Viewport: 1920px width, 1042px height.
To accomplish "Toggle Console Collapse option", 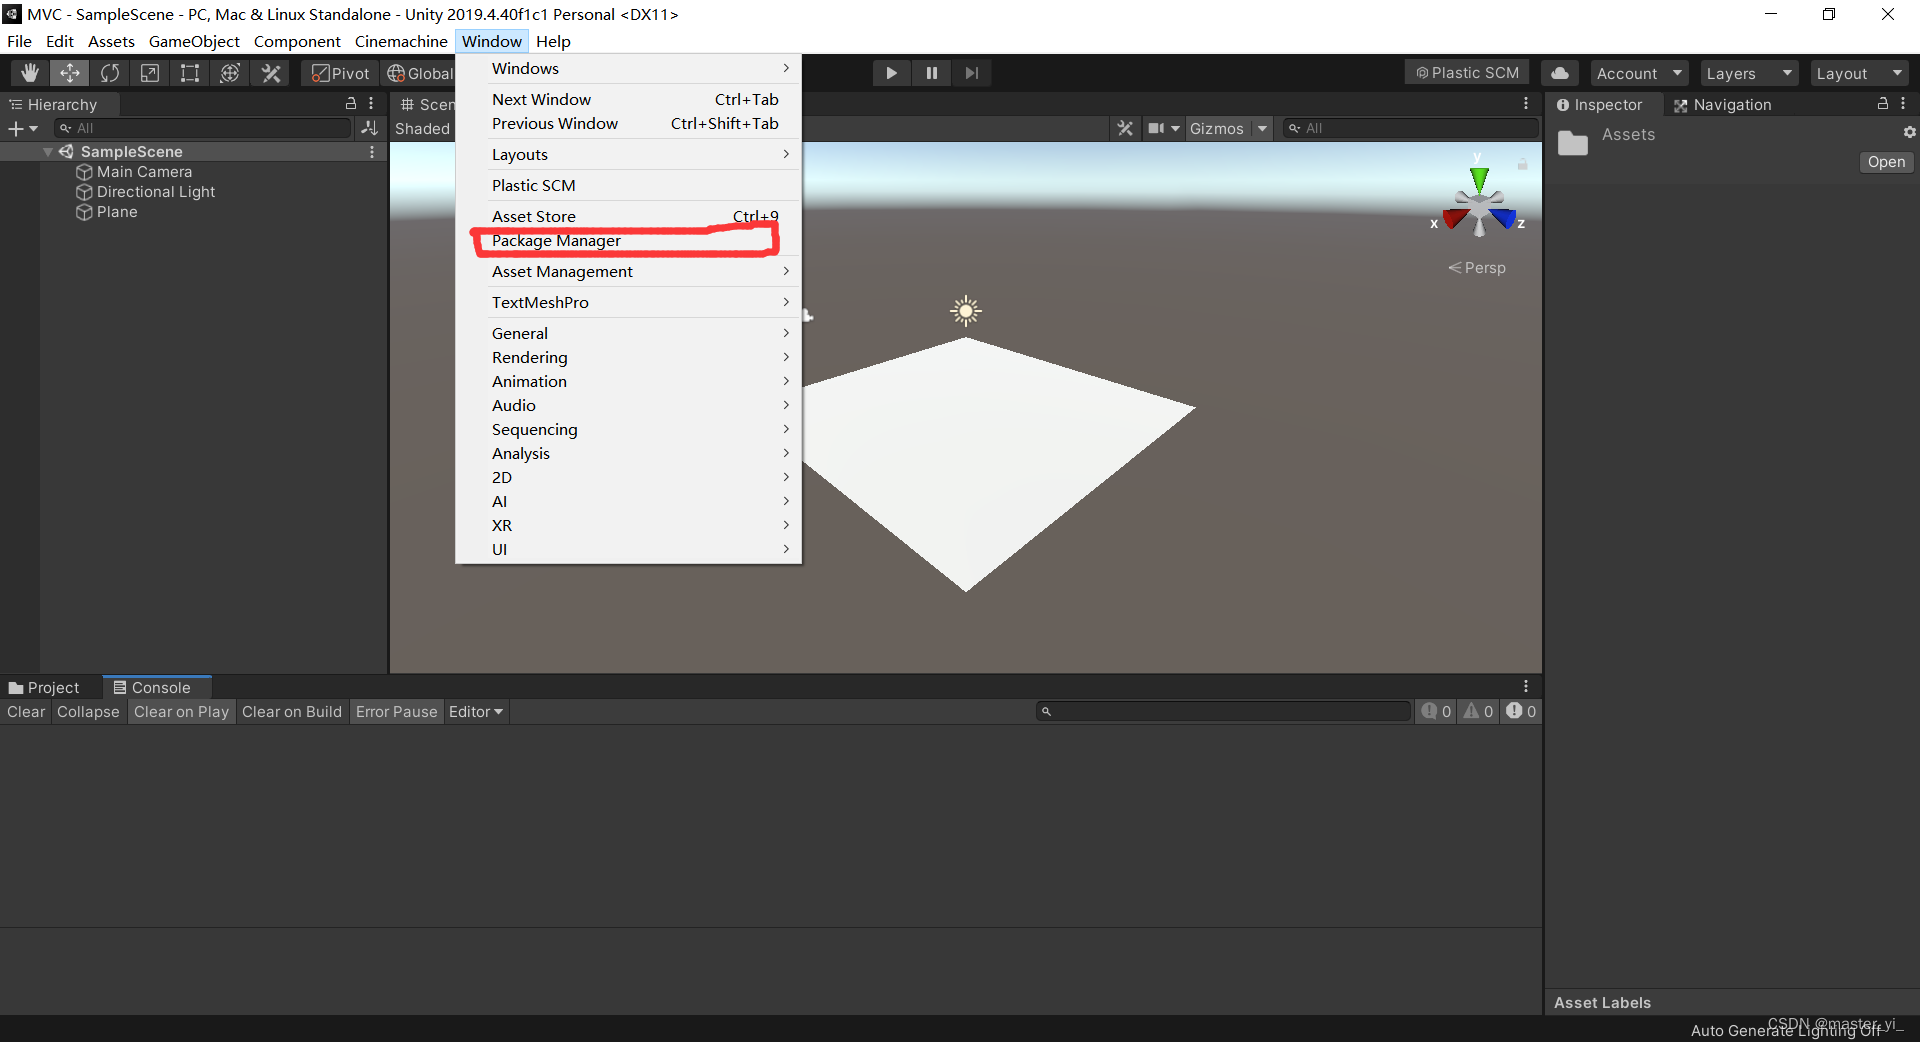I will 88,712.
